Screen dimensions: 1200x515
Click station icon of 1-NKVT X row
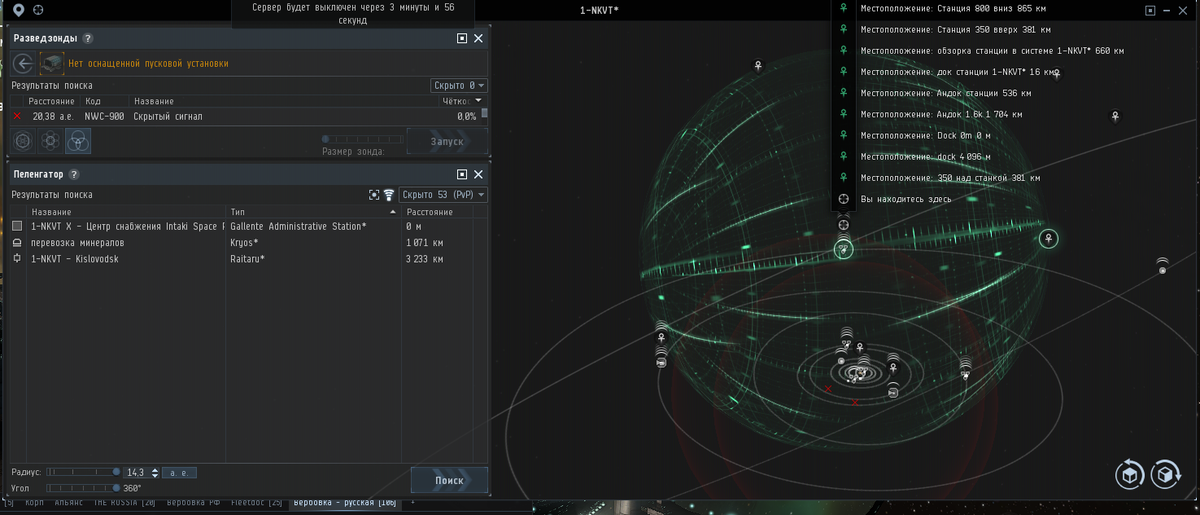tap(17, 227)
